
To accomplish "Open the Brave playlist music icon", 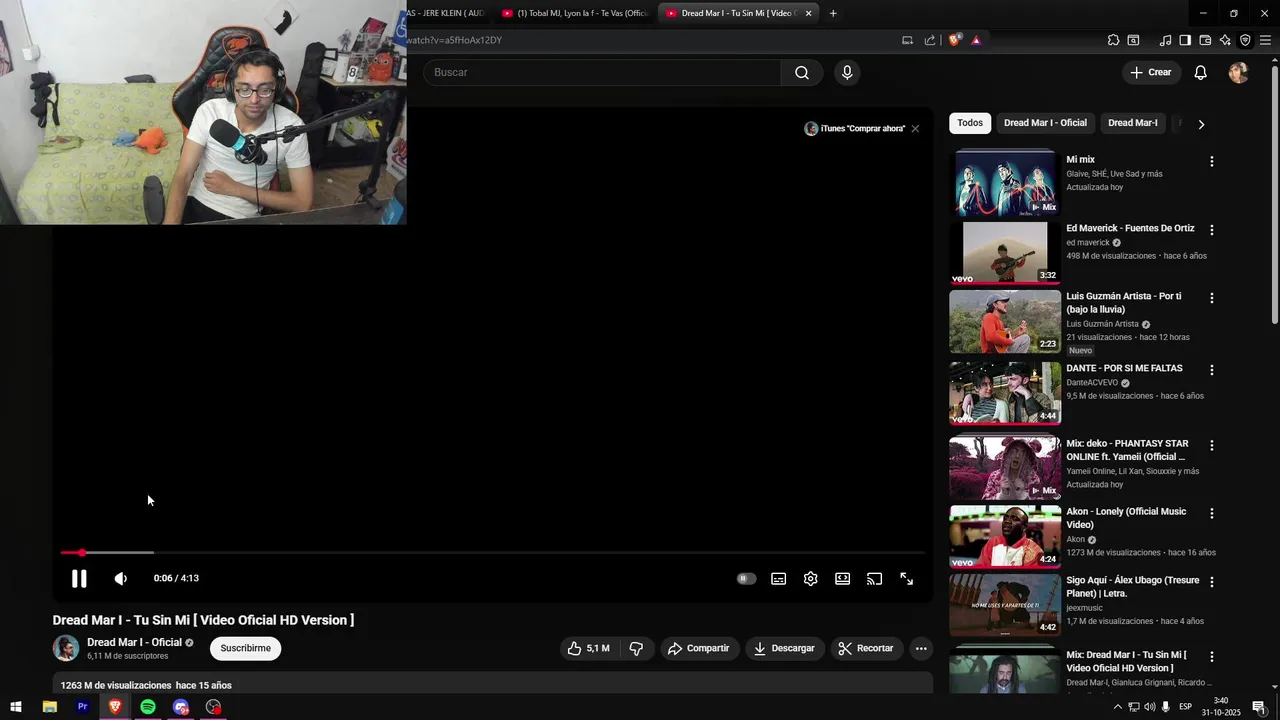I will point(1165,40).
